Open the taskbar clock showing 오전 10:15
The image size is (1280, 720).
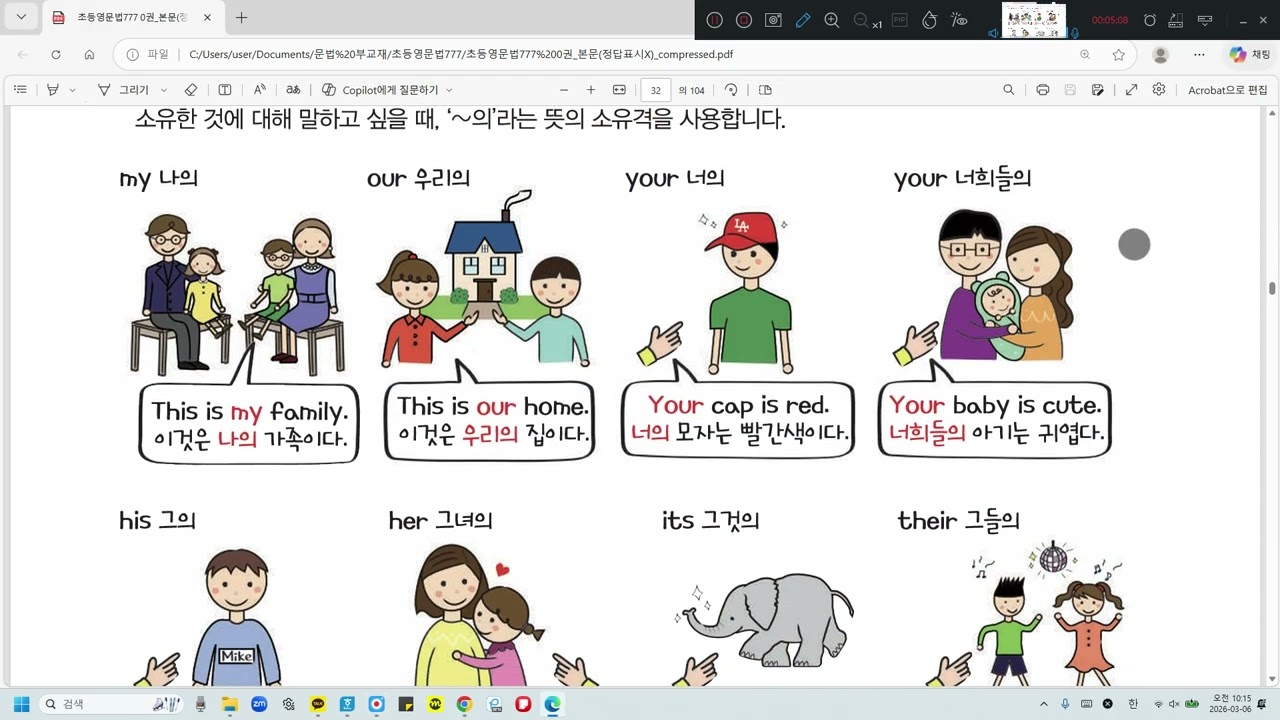point(1230,704)
